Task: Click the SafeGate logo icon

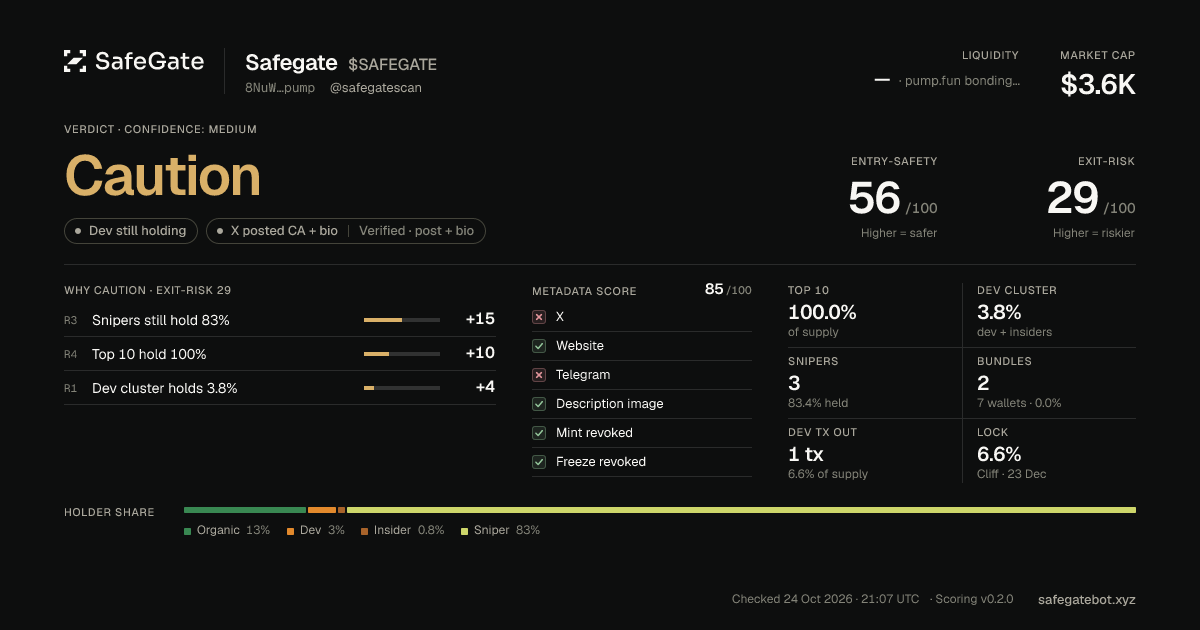Action: pos(75,61)
